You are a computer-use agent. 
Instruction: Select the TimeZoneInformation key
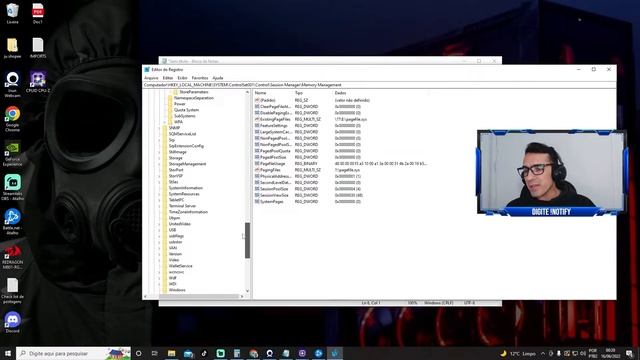coord(188,212)
